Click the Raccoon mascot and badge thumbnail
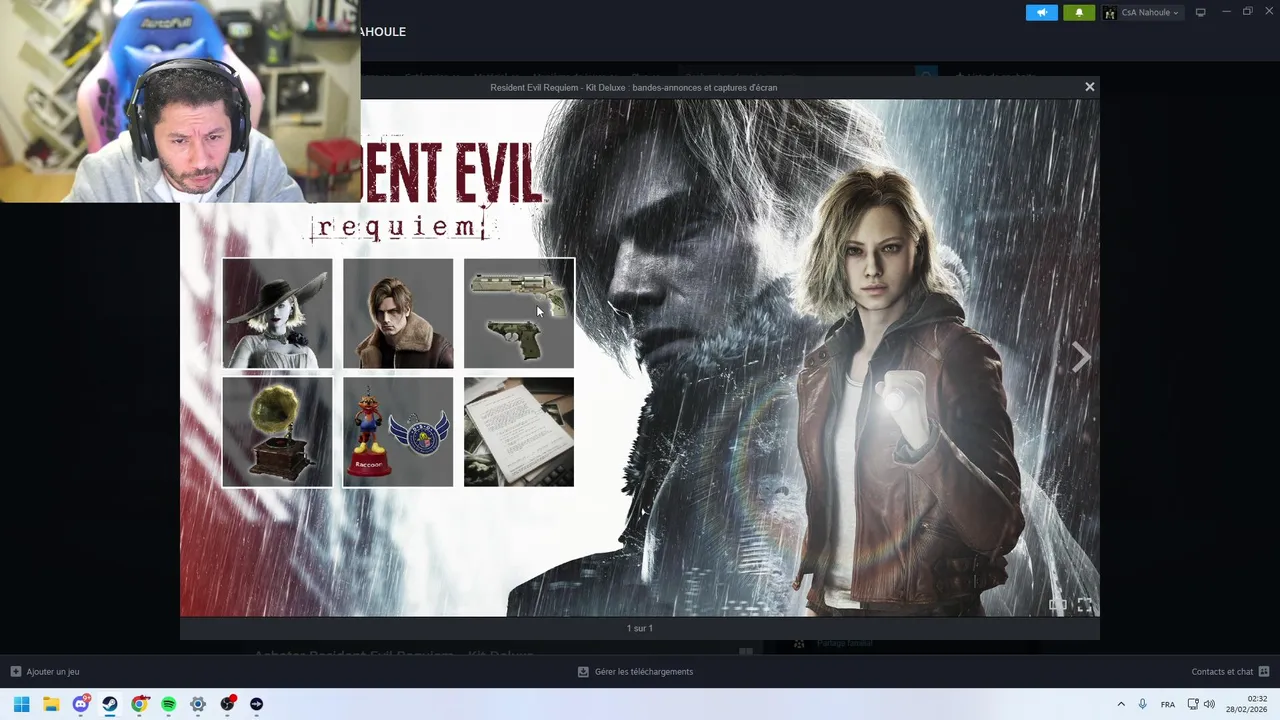This screenshot has height=720, width=1280. click(x=398, y=432)
